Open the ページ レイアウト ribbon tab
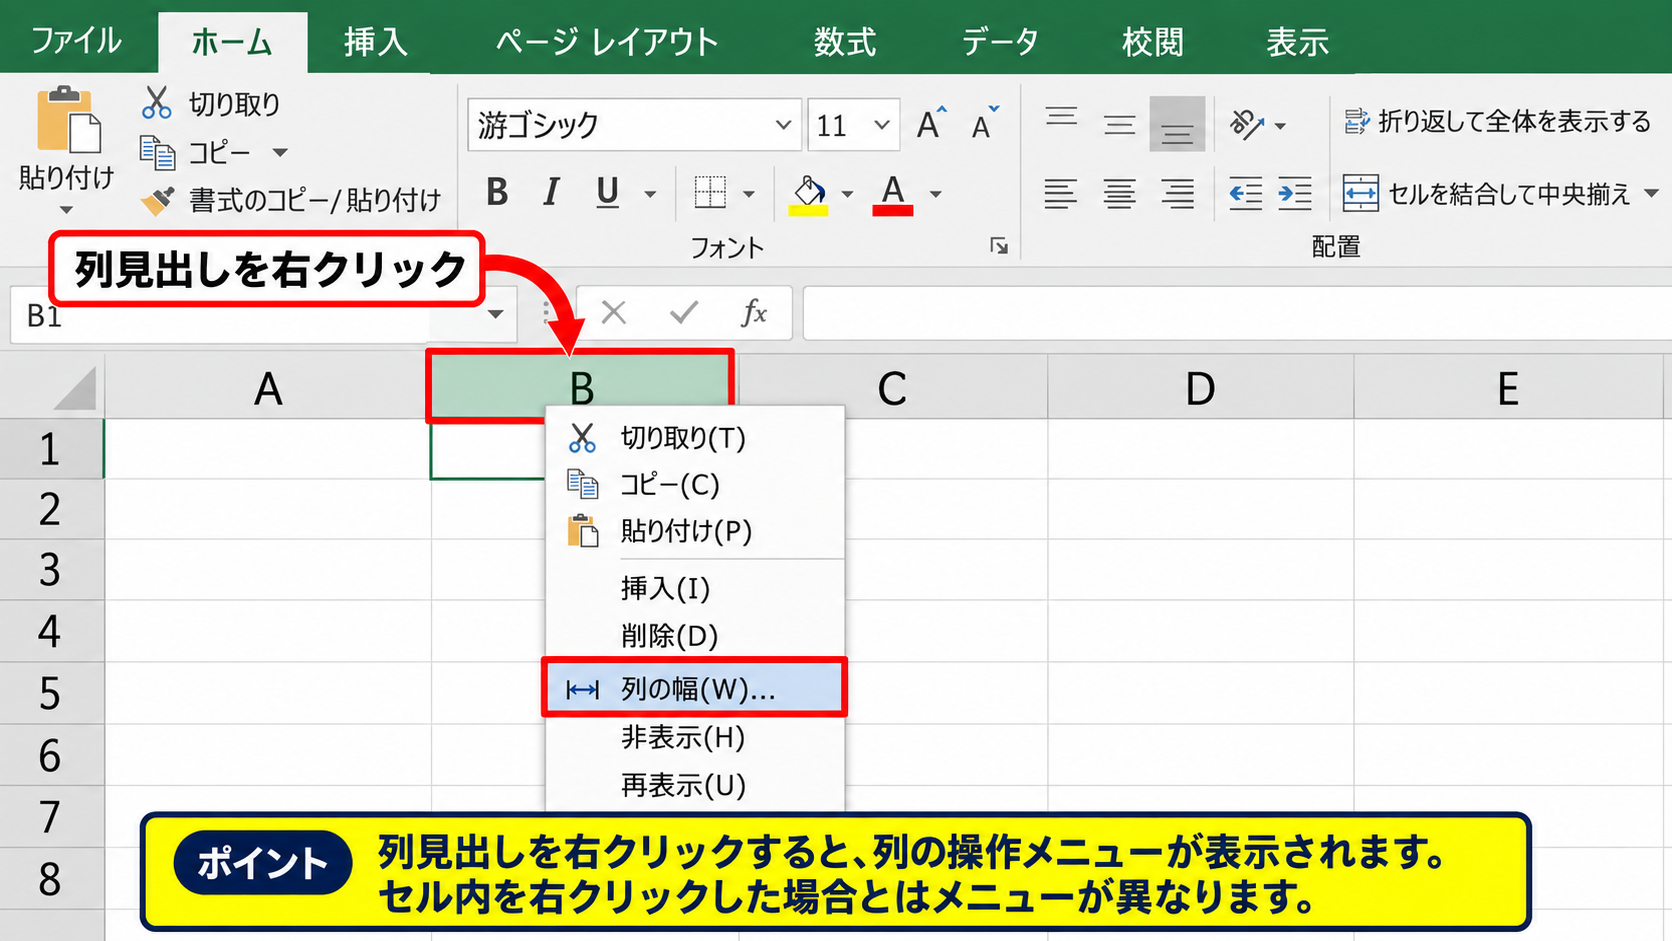 (x=607, y=41)
